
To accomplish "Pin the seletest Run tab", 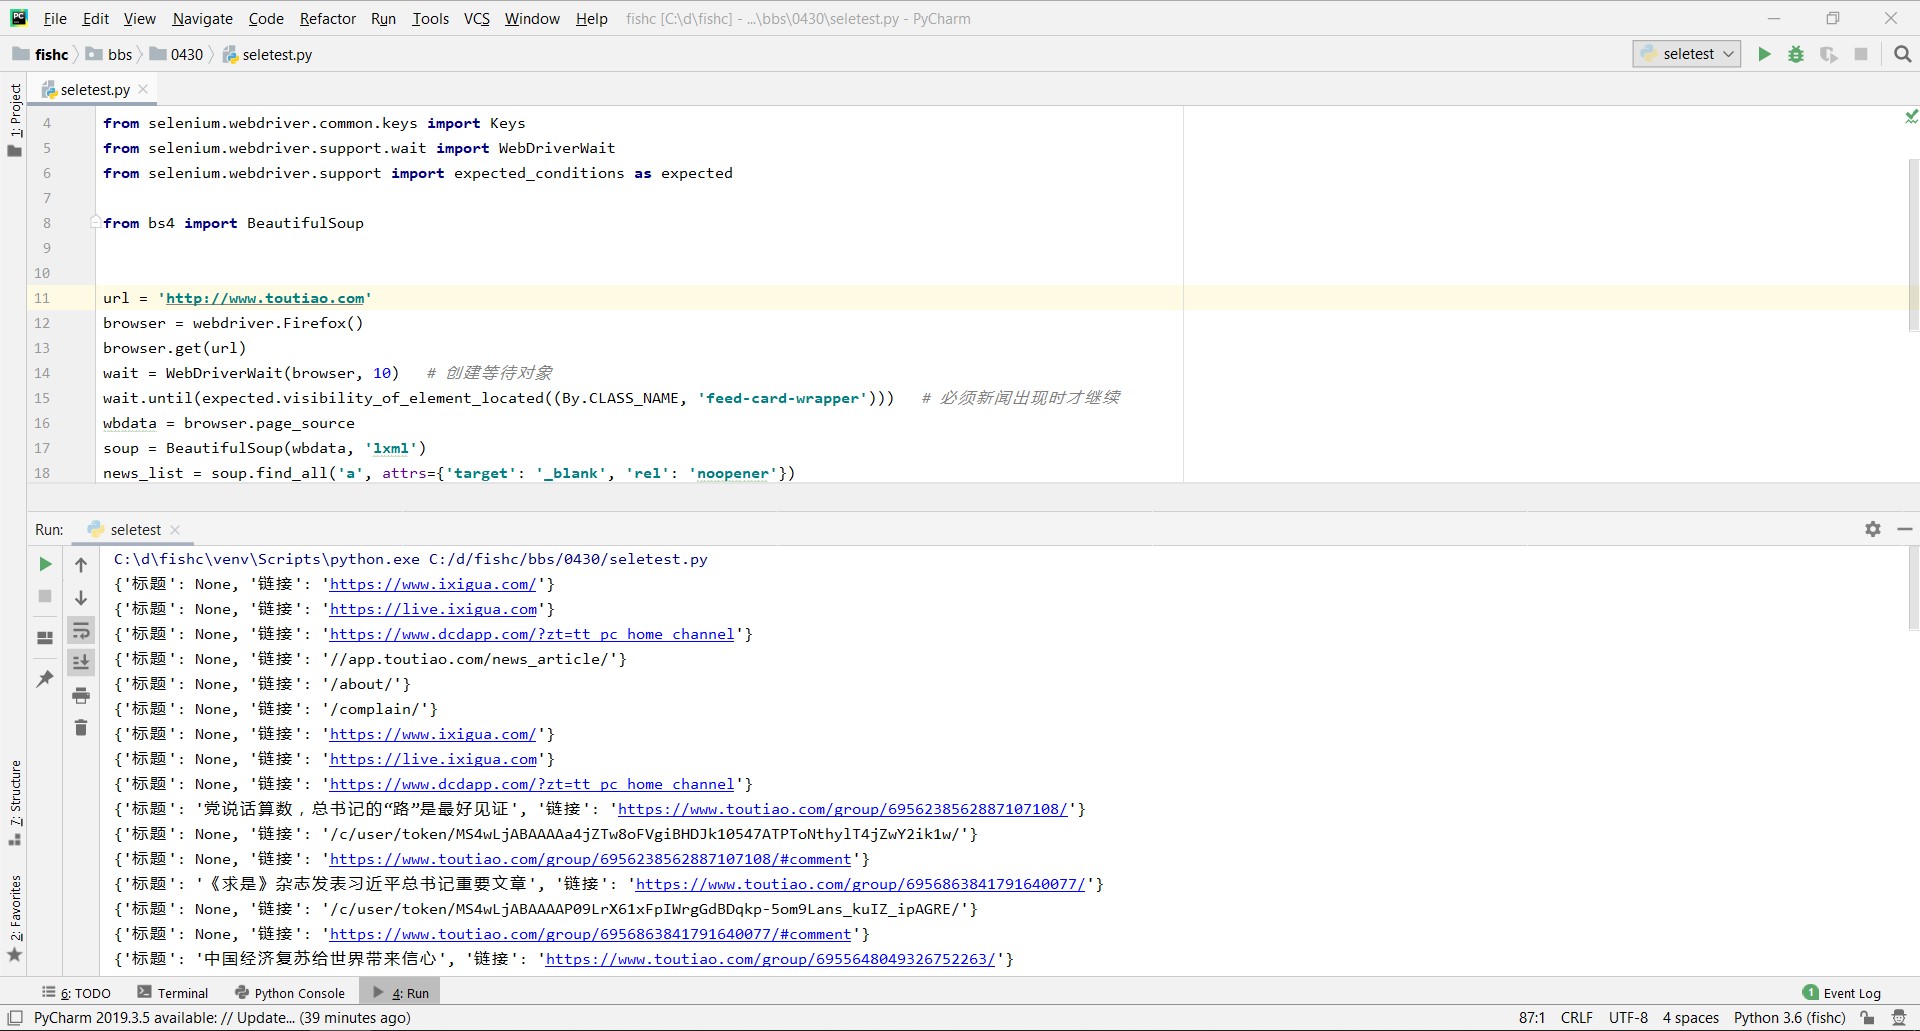I will [x=45, y=679].
